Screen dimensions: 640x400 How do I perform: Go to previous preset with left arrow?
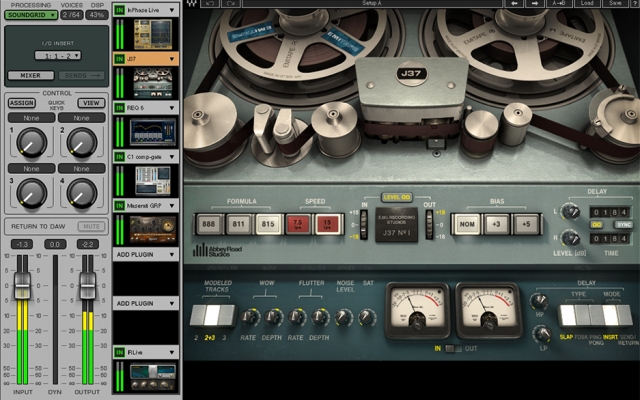pos(514,3)
